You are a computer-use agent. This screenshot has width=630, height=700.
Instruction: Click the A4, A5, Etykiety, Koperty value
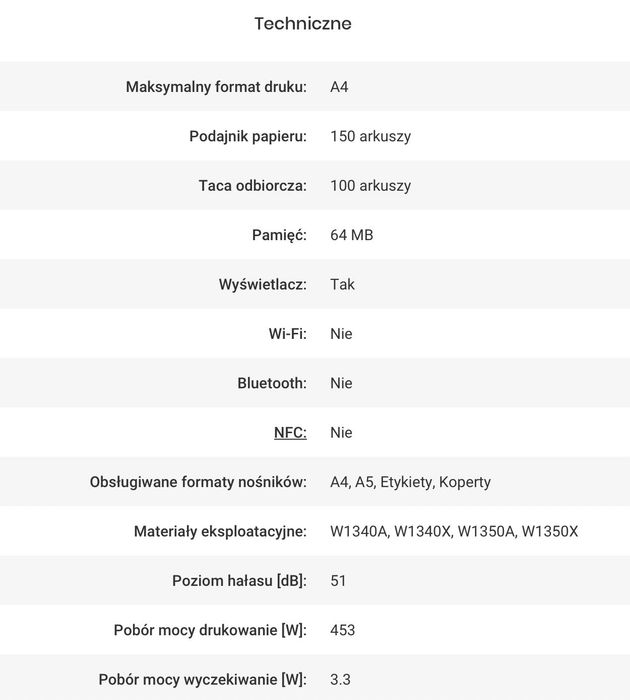(x=410, y=482)
